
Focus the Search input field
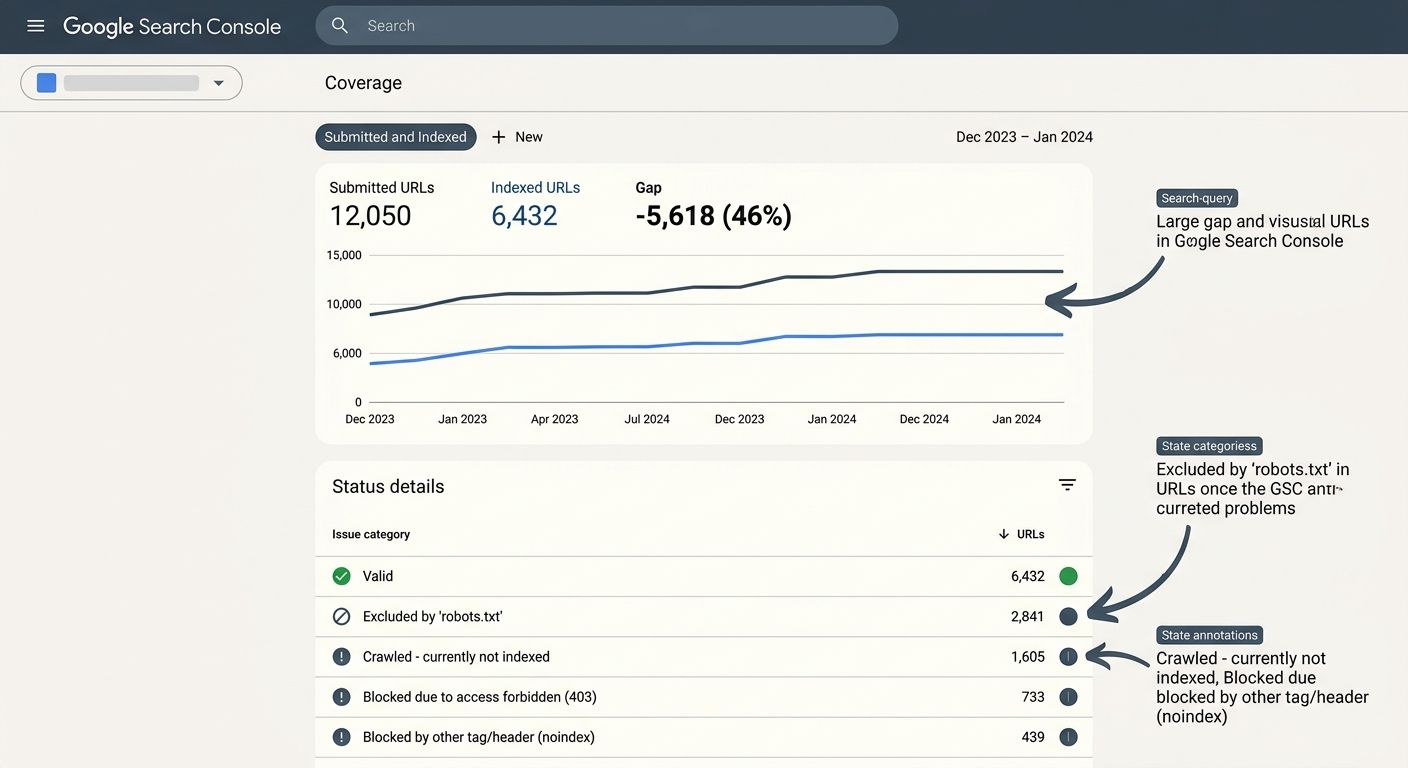606,26
